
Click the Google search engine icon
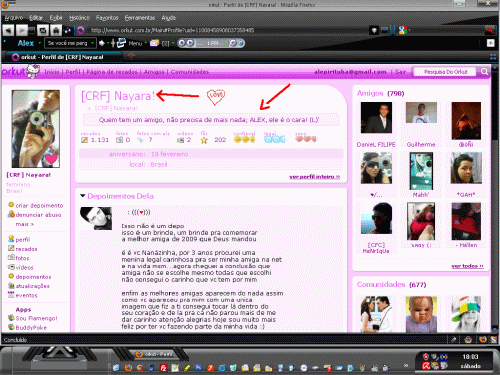403,30
